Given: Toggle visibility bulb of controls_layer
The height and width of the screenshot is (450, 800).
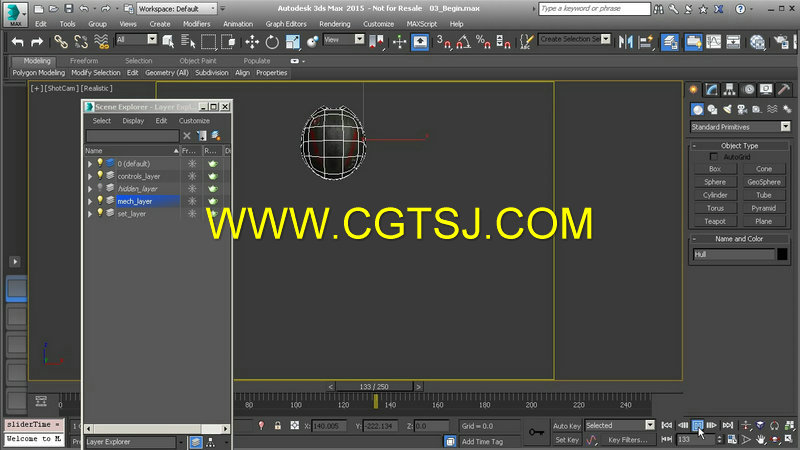Looking at the screenshot, I should pos(100,176).
